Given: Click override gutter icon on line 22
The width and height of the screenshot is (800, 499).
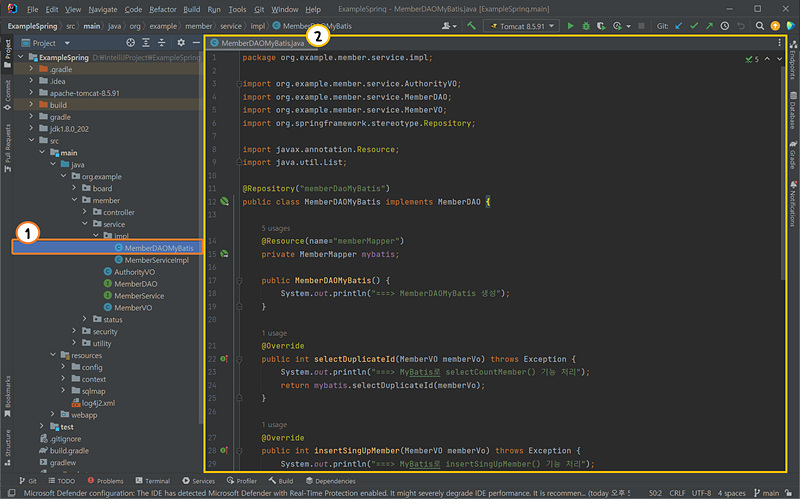Looking at the screenshot, I should [x=224, y=359].
